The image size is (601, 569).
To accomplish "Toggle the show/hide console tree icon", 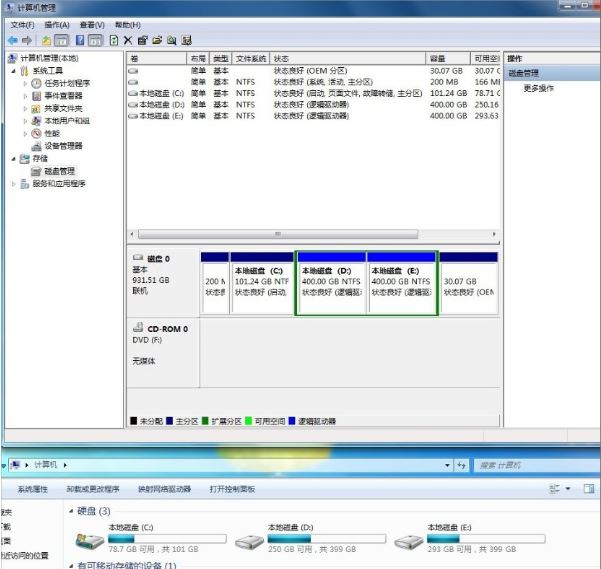I will pyautogui.click(x=61, y=40).
